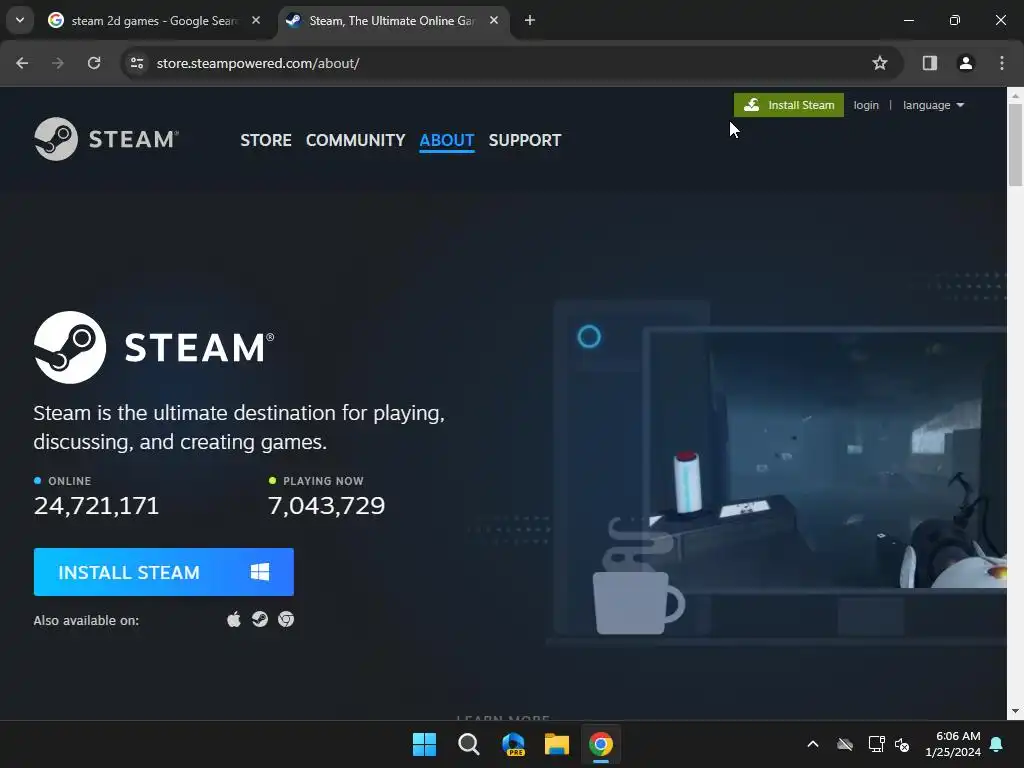Click the green Install Steam button

[789, 105]
